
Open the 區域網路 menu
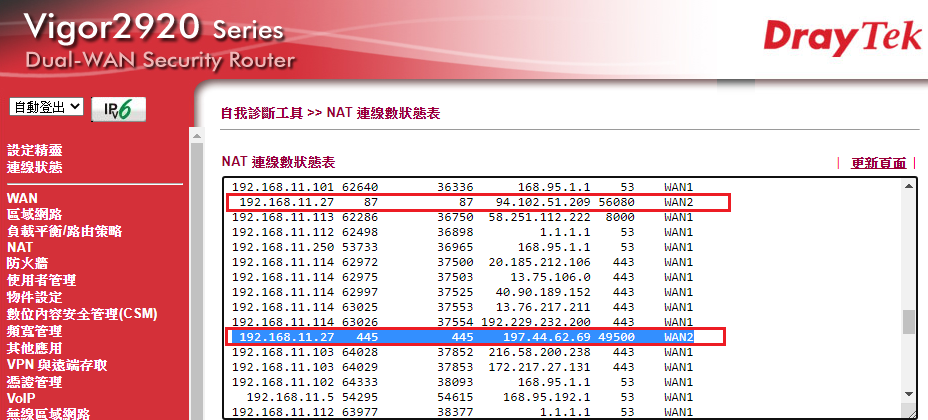[34, 214]
